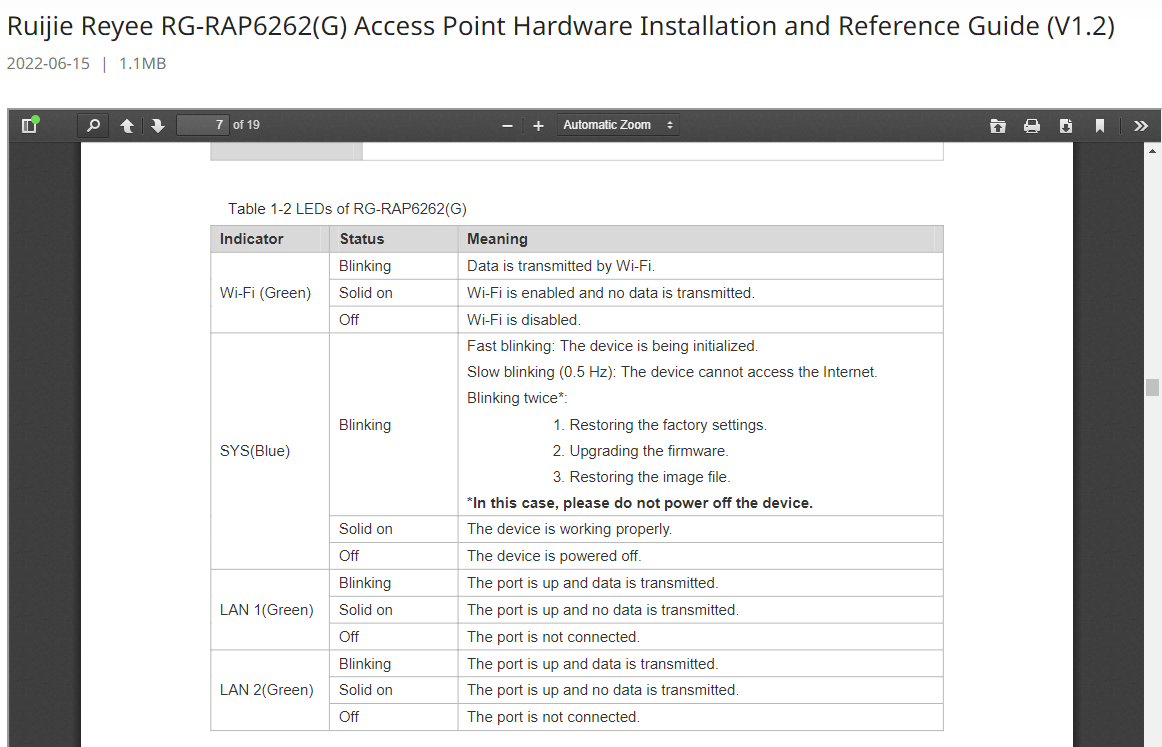Viewport: 1162px width, 747px height.
Task: Open the find in document search
Action: point(93,125)
